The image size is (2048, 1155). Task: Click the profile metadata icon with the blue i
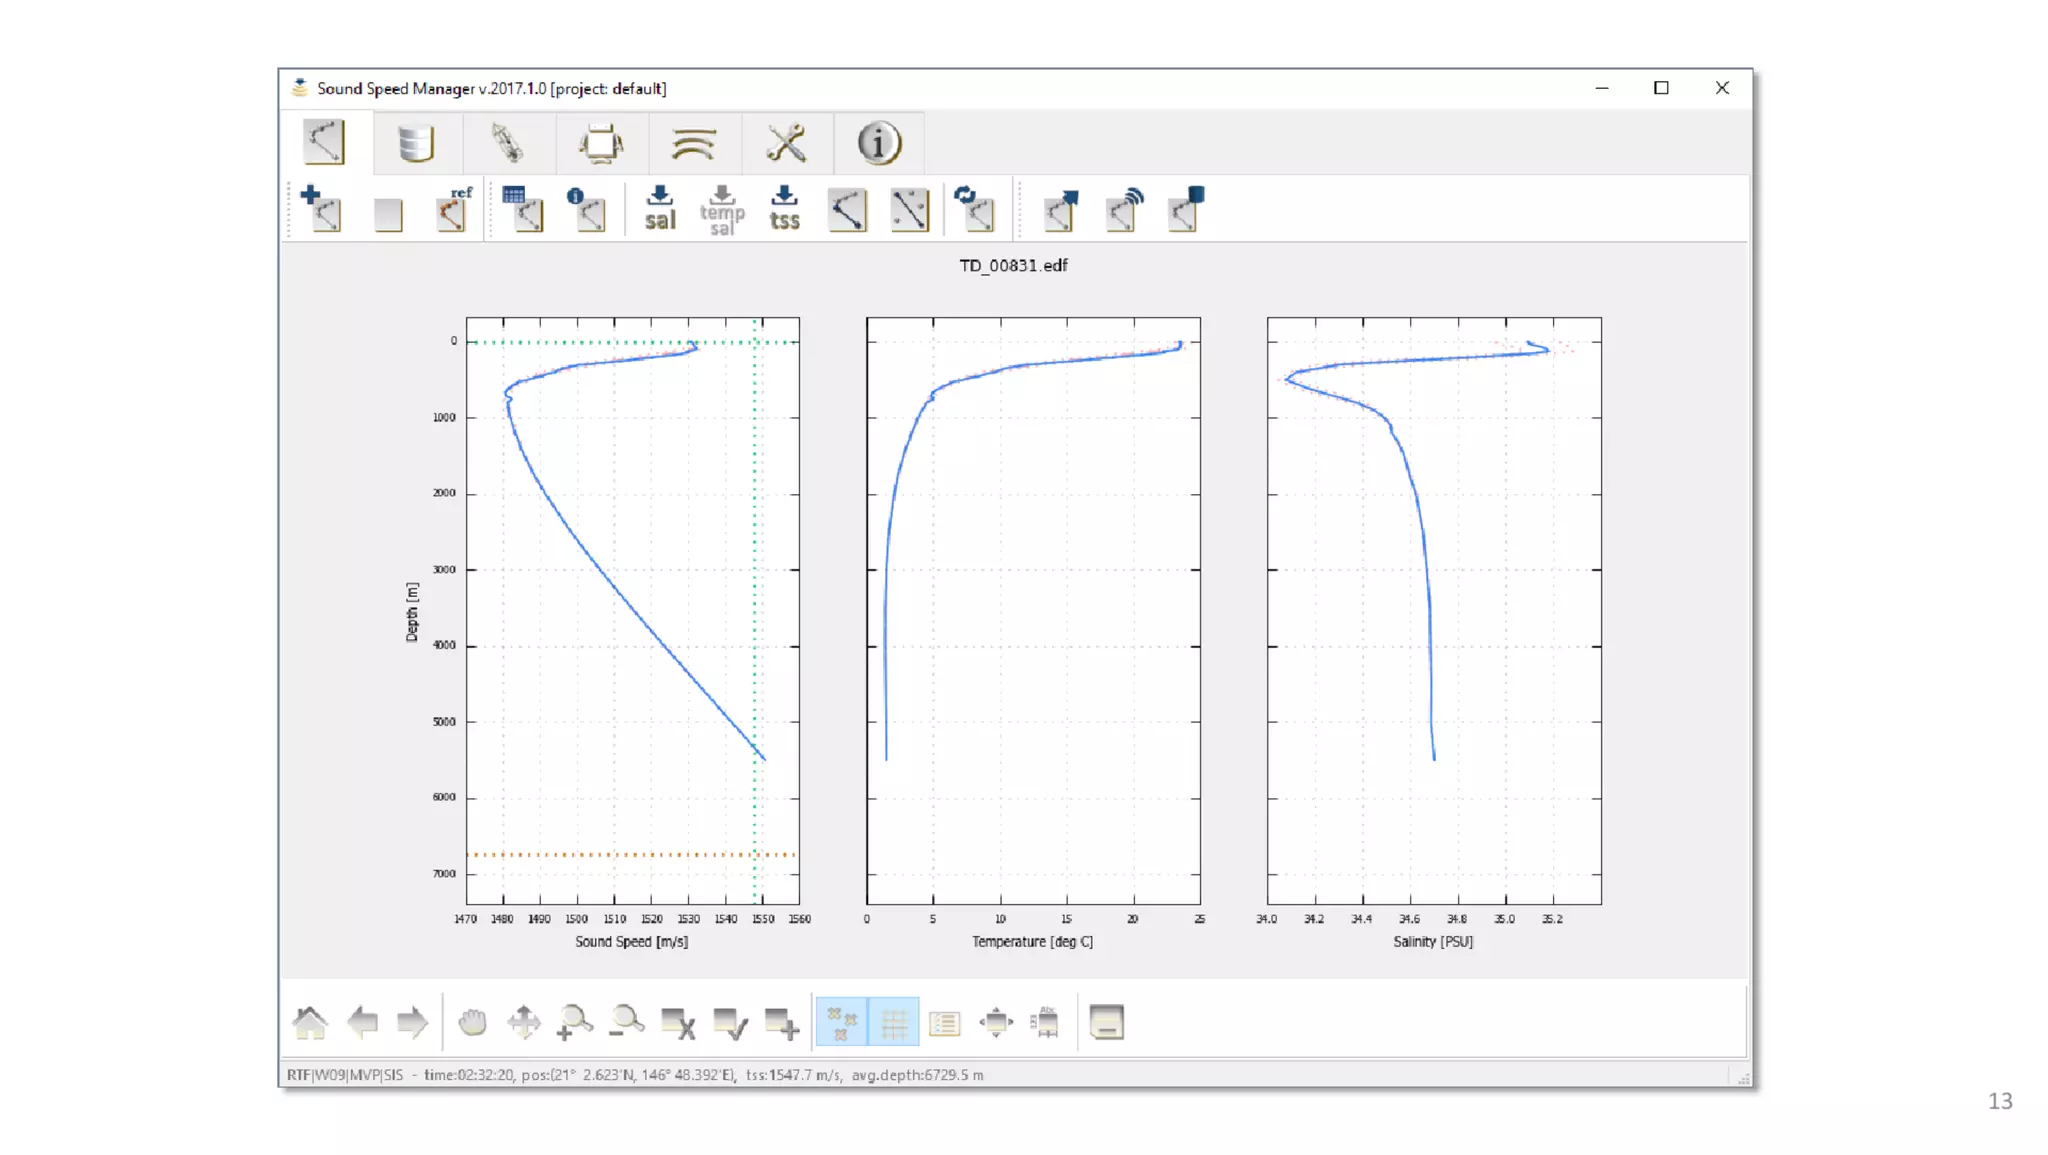[587, 209]
